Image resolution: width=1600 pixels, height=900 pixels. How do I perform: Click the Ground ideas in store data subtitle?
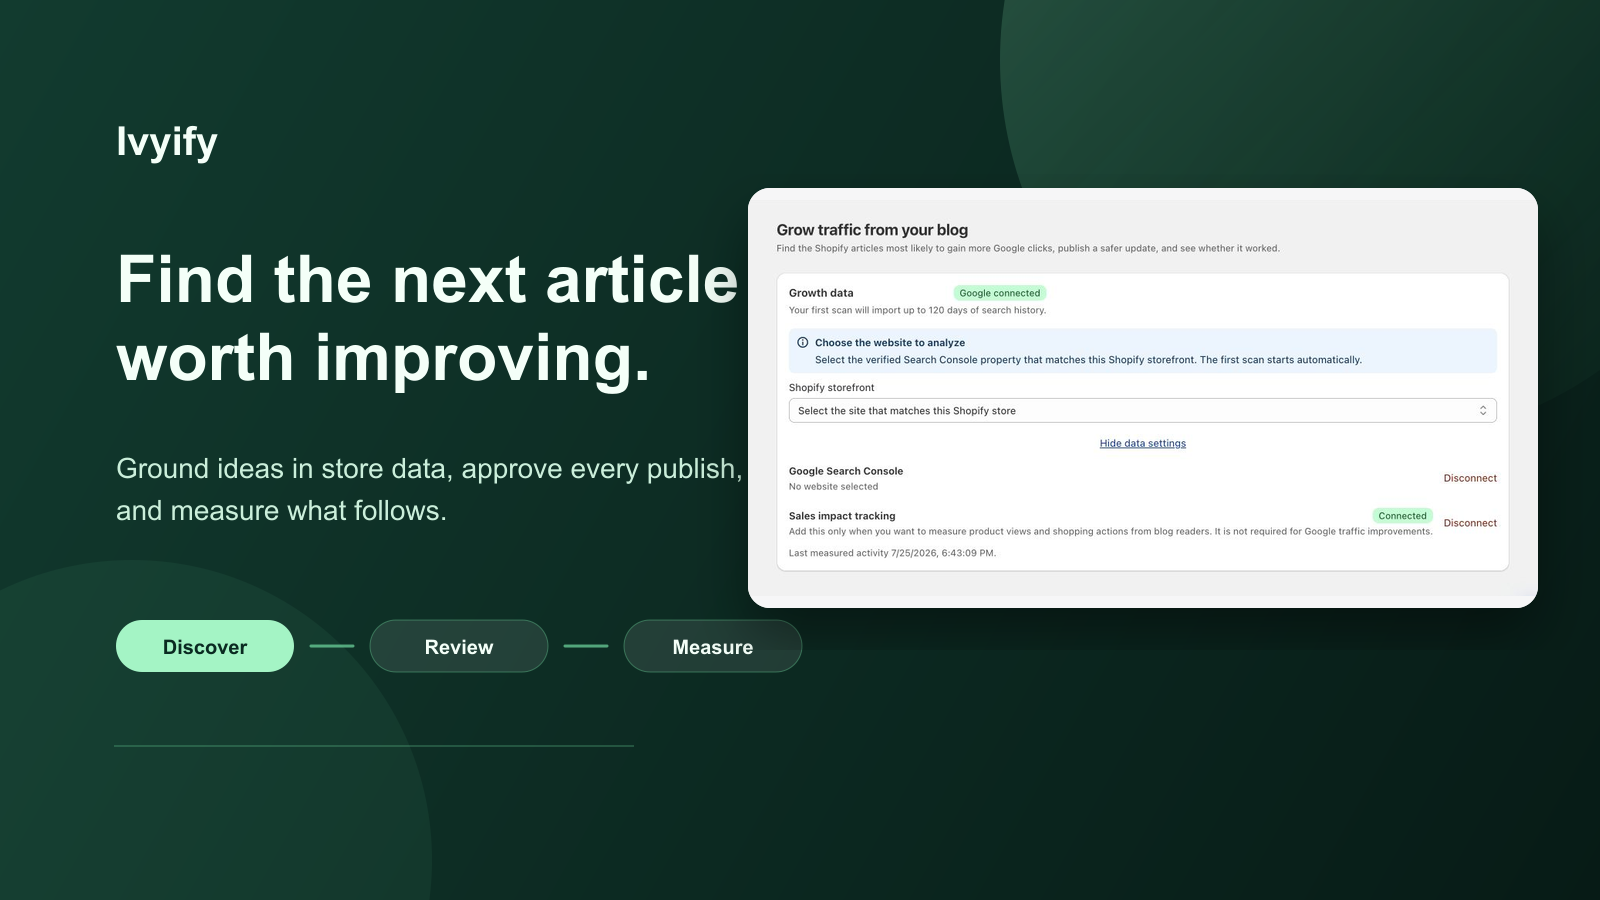(429, 489)
